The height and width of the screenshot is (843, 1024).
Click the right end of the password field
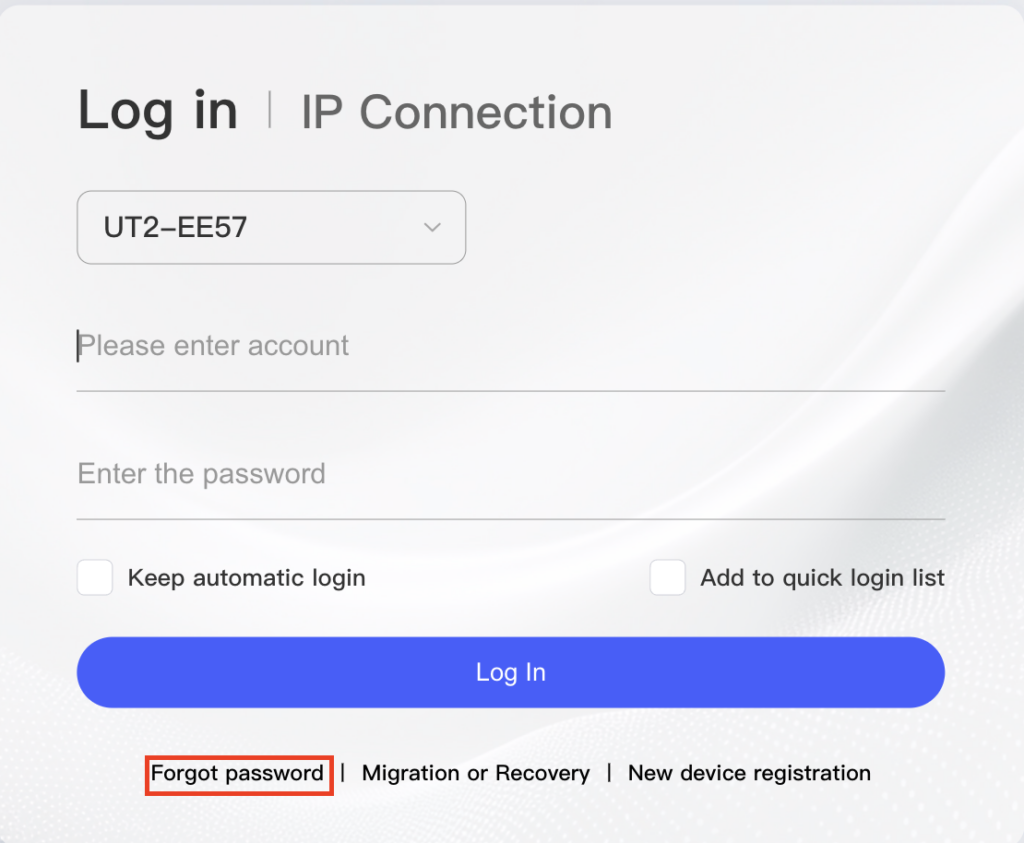pos(930,474)
